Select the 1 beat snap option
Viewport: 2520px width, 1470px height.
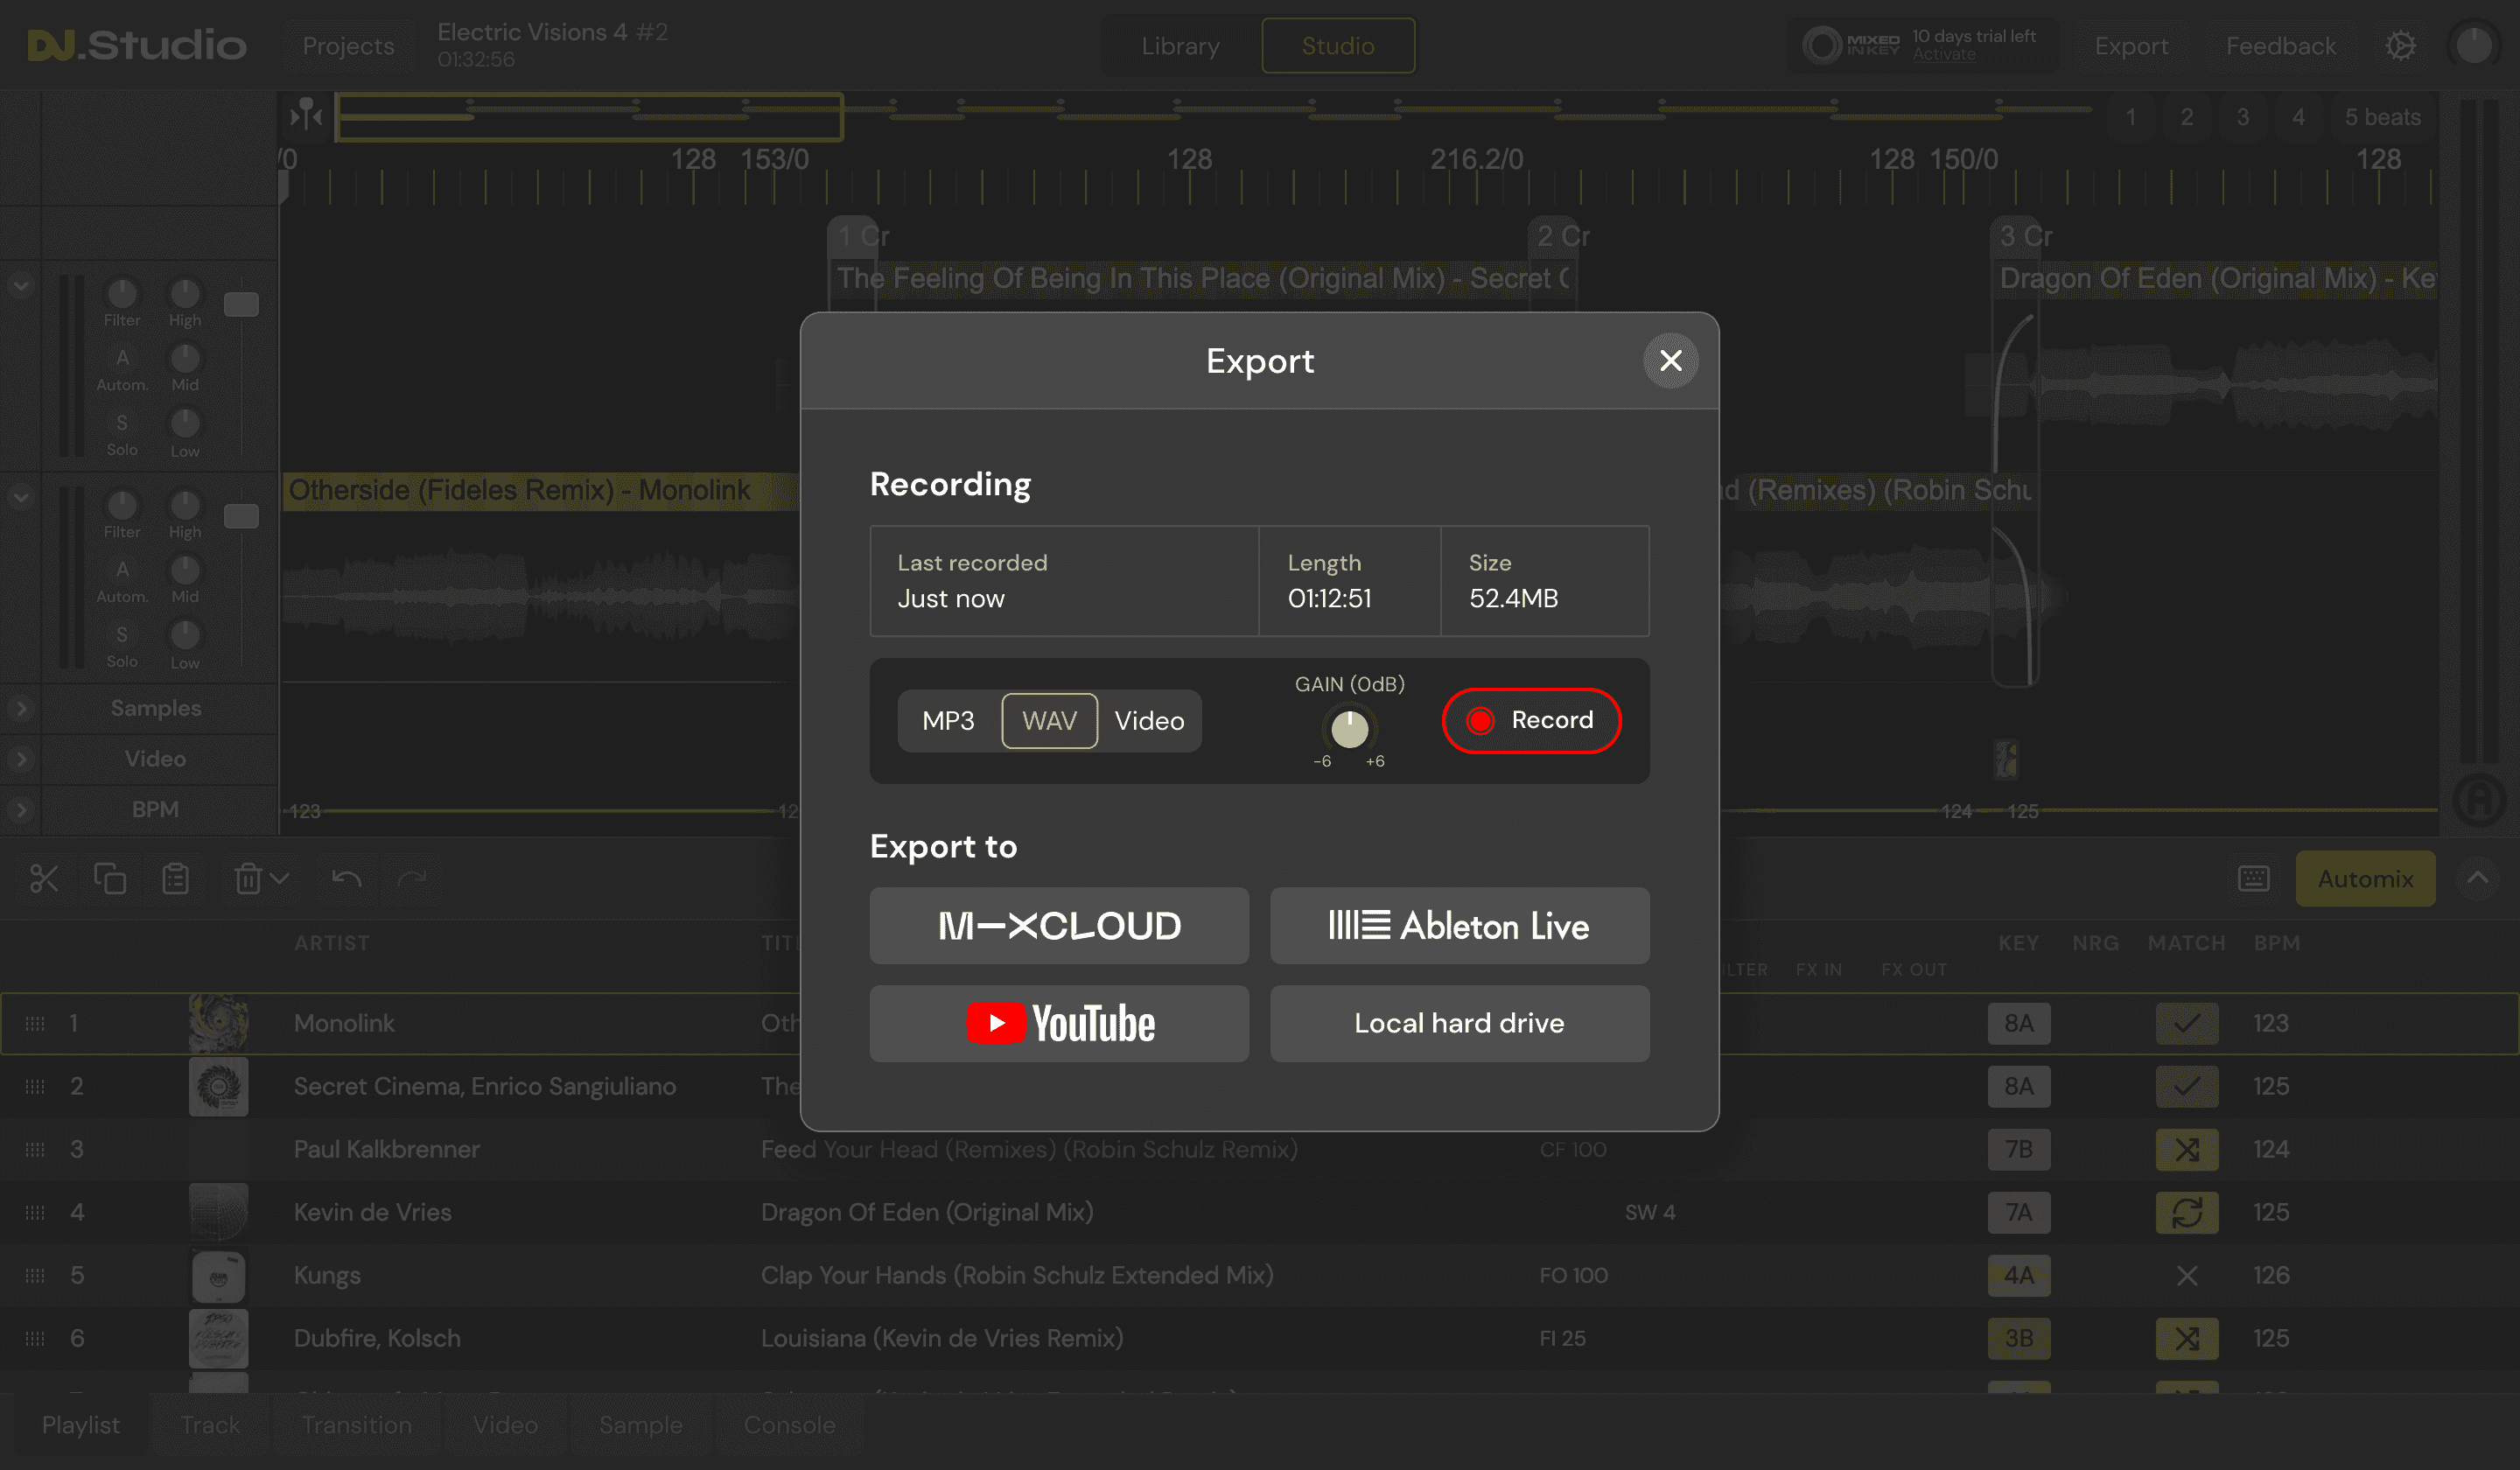click(2131, 117)
